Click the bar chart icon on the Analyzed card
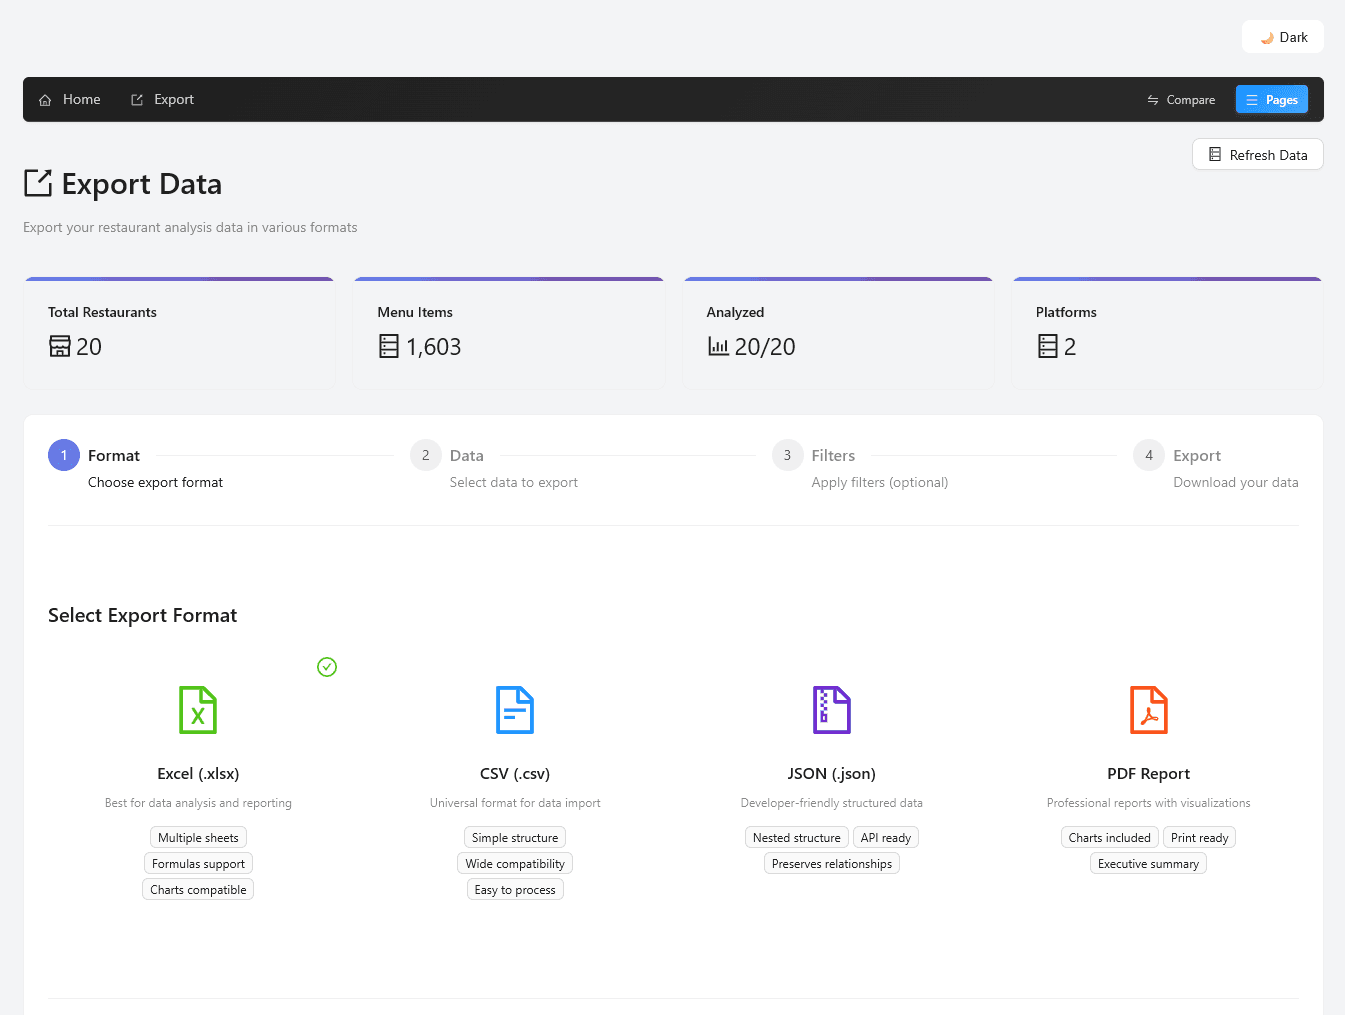This screenshot has width=1345, height=1015. [x=717, y=346]
